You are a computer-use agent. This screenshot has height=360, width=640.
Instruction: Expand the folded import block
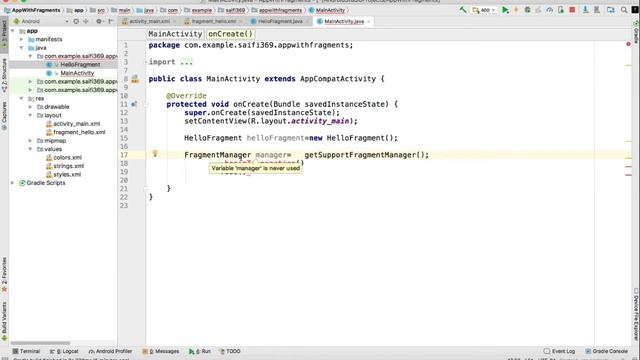click(x=187, y=62)
